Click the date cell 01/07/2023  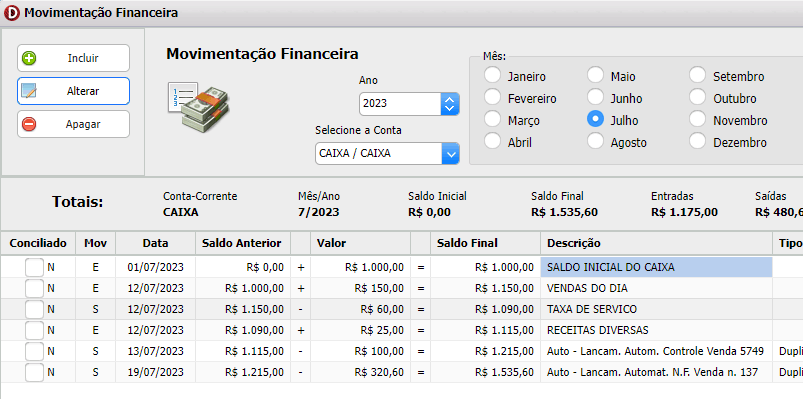point(156,267)
